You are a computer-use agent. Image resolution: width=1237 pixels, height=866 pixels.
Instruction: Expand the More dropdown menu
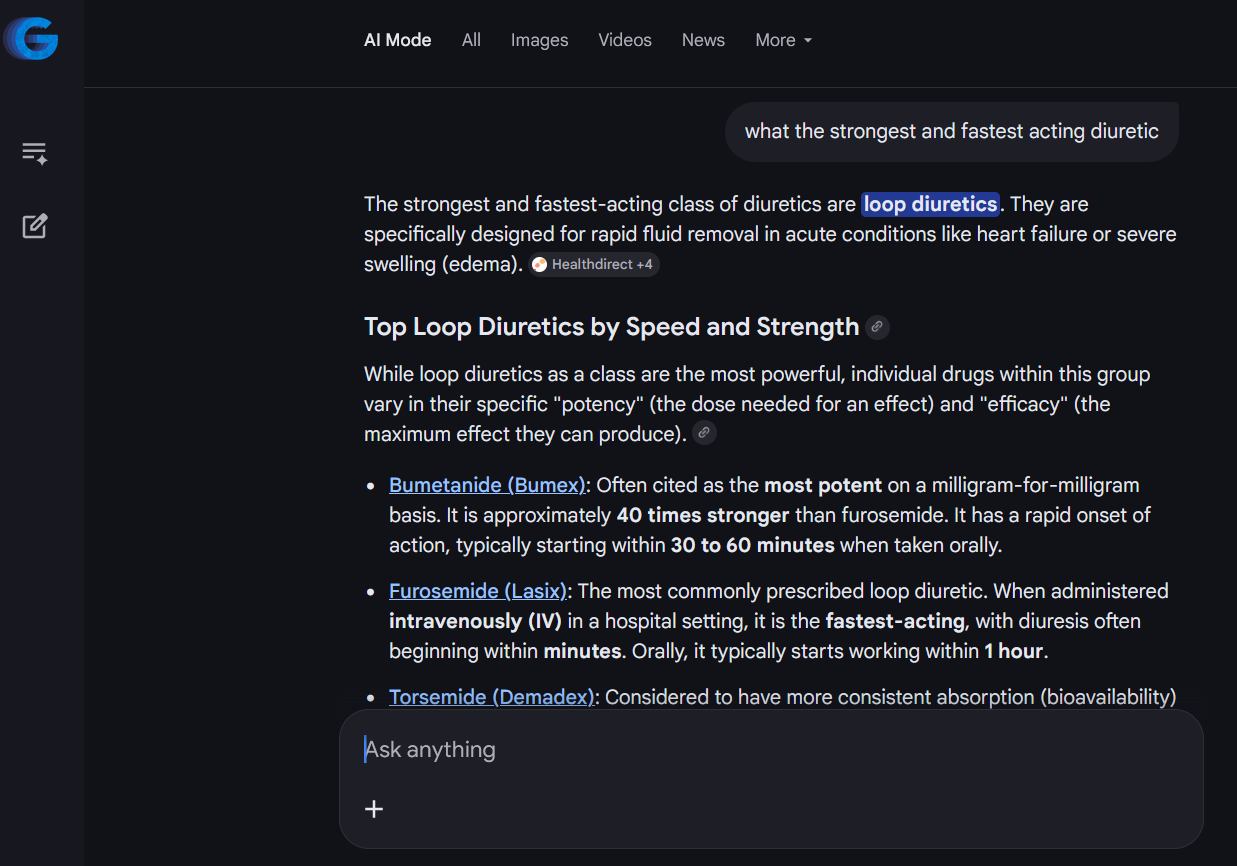tap(783, 40)
